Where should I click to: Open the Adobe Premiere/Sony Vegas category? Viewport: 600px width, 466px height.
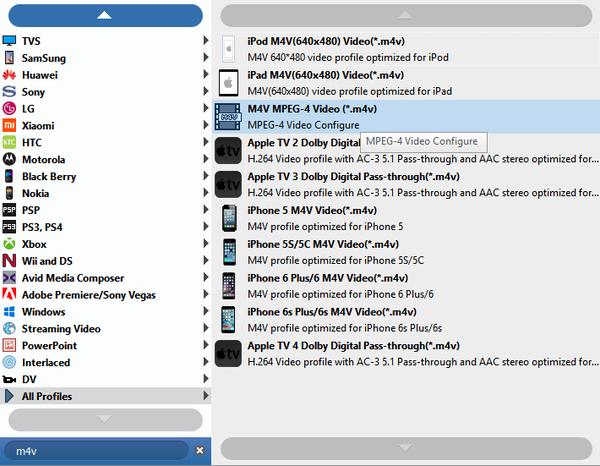pyautogui.click(x=106, y=295)
